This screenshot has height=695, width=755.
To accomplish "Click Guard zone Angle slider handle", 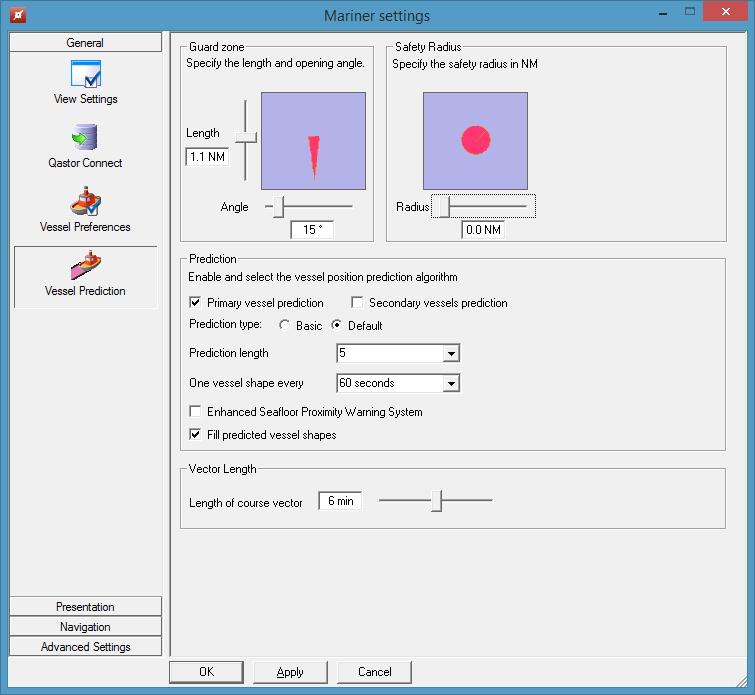I will click(278, 207).
